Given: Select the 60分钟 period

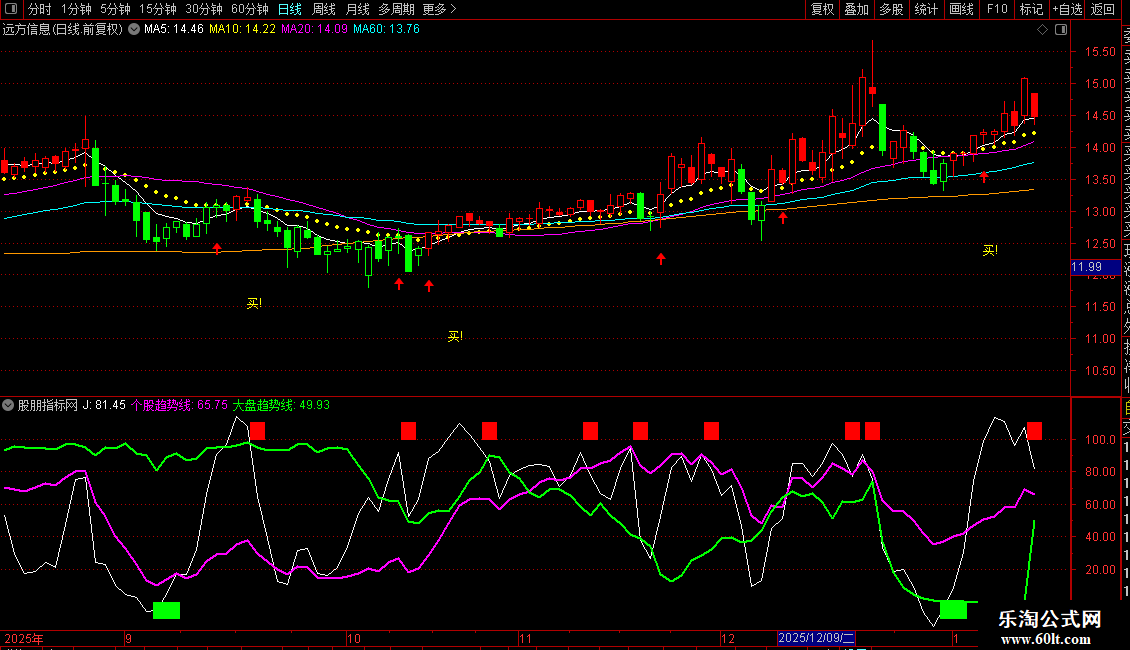Looking at the screenshot, I should click(249, 9).
